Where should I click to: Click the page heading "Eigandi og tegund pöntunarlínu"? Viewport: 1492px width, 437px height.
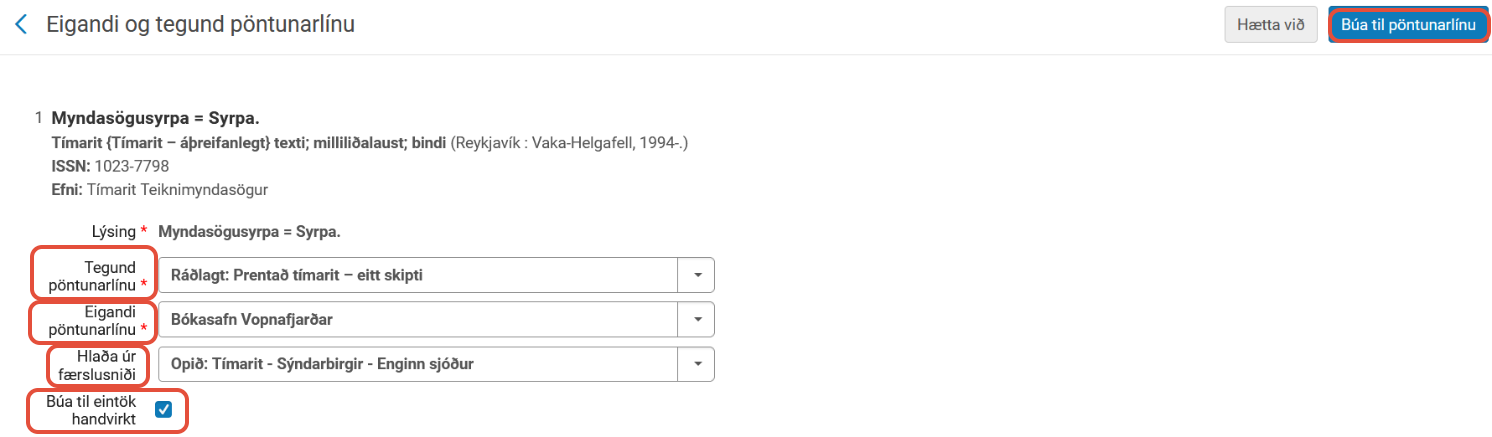(200, 25)
